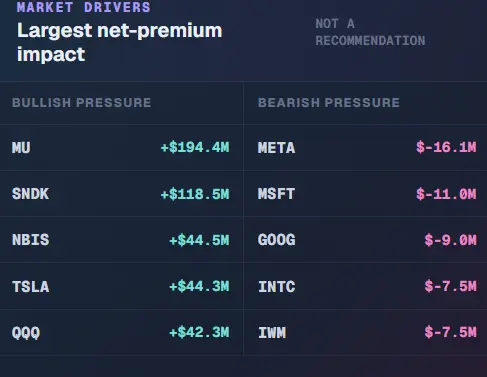Open the GOOG ticker row
Screen dimensions: 487x377
pos(365,240)
